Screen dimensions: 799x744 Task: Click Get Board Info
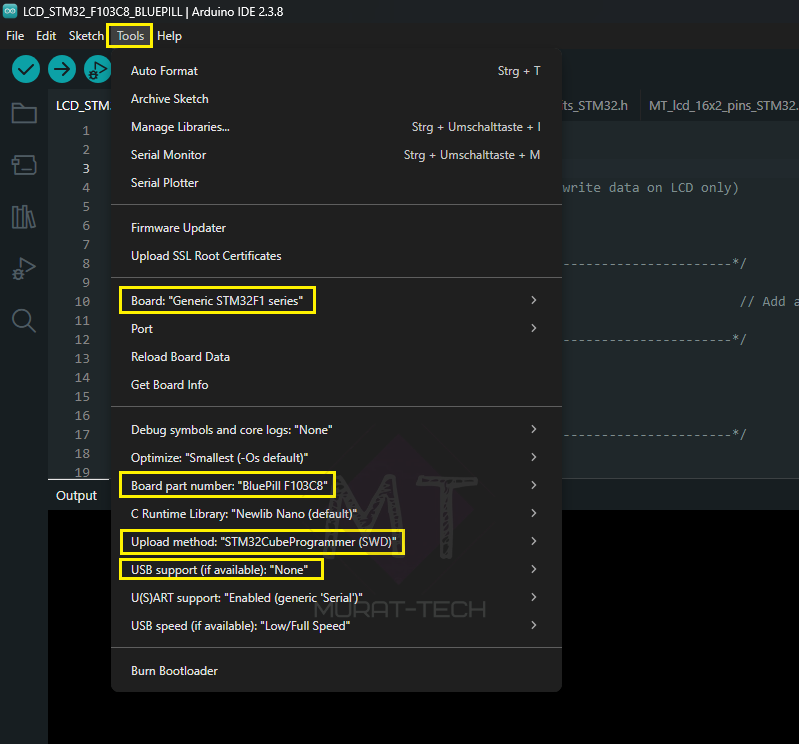click(336, 385)
